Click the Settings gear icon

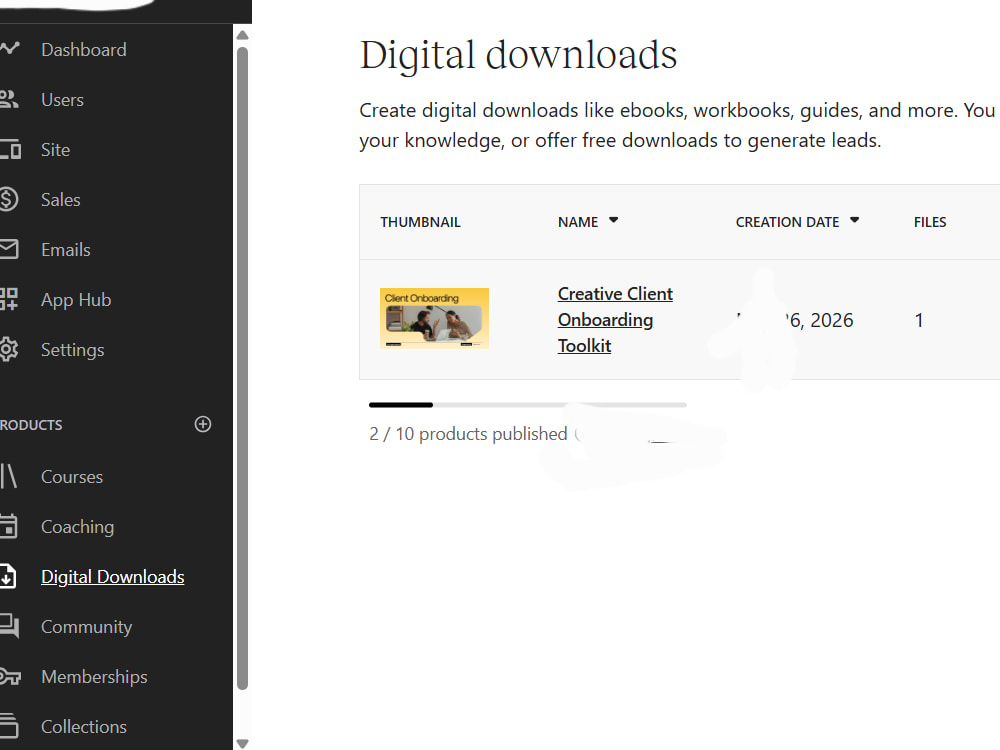coord(9,349)
